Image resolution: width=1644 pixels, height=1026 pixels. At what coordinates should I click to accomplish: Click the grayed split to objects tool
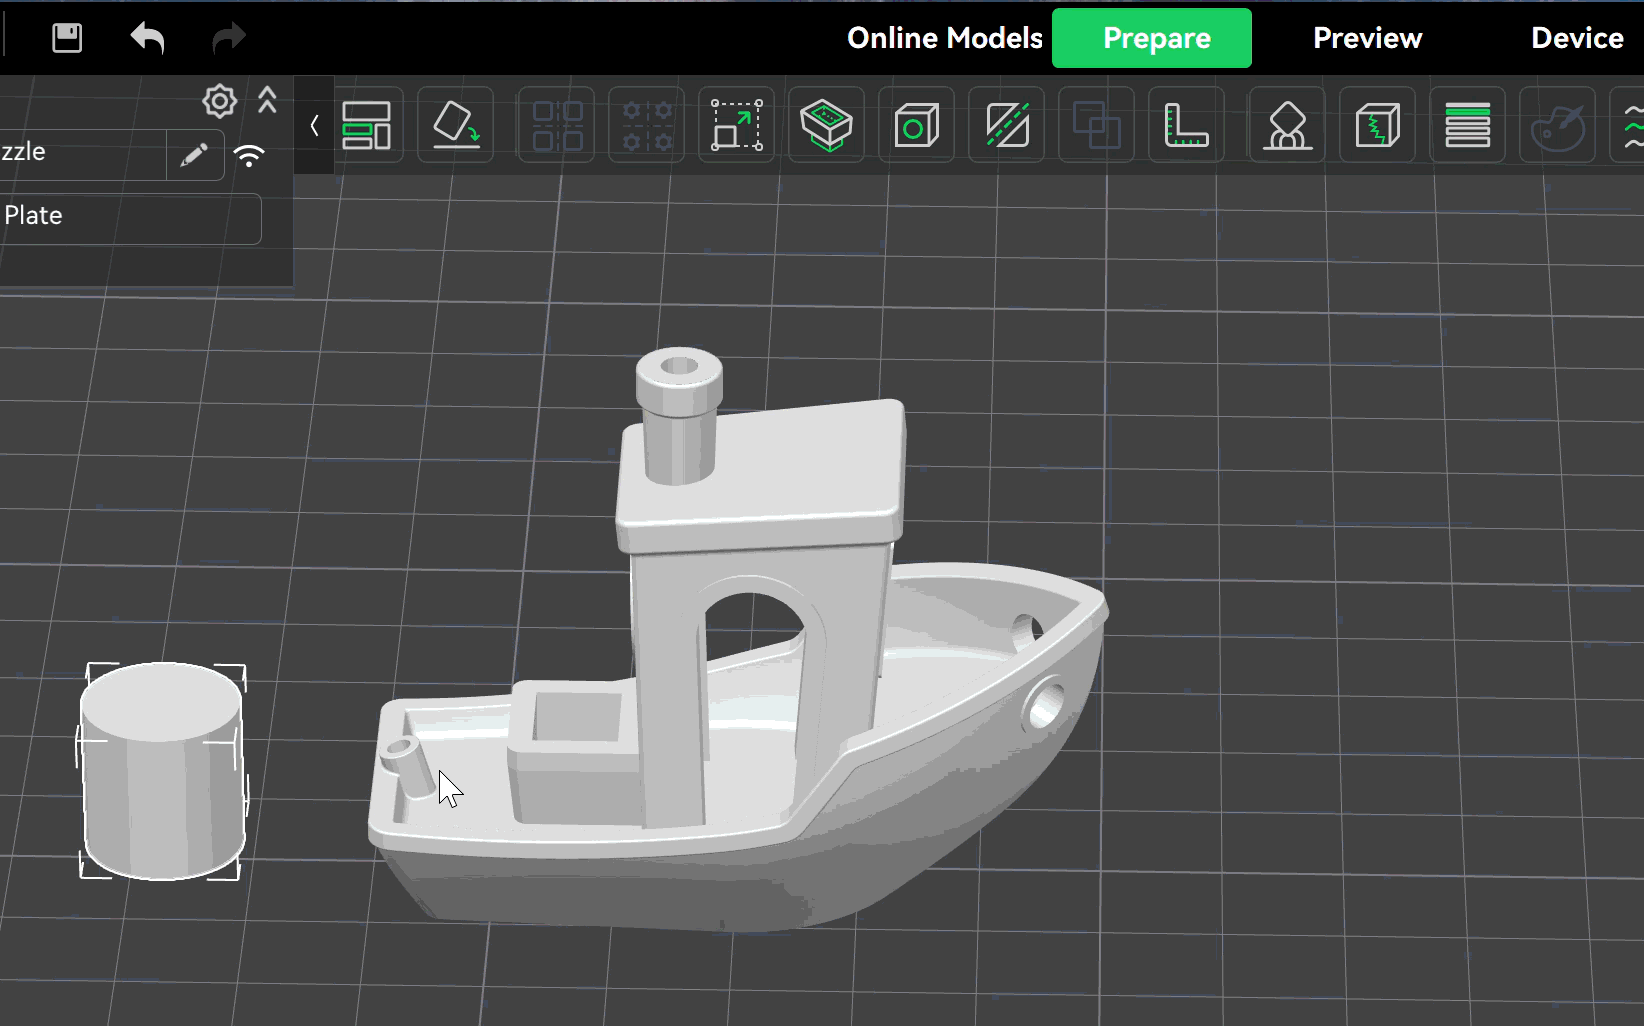(557, 126)
